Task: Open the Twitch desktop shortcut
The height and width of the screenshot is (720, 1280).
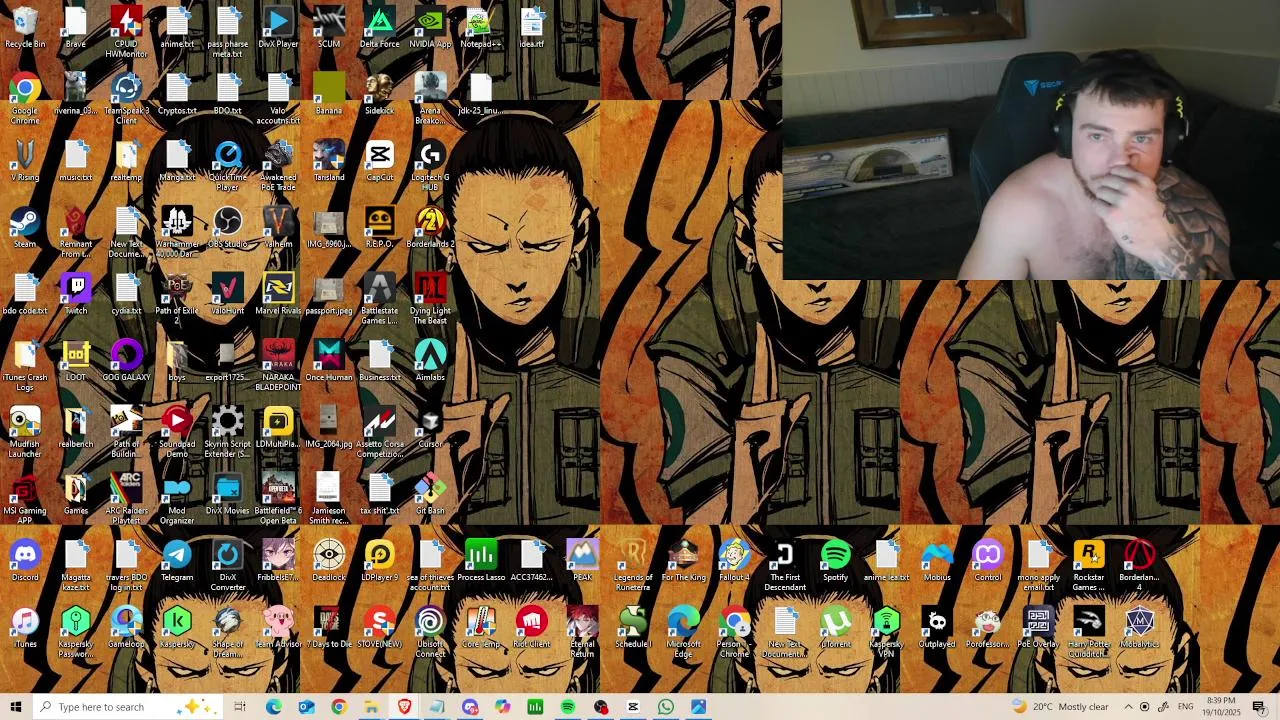Action: coord(76,295)
